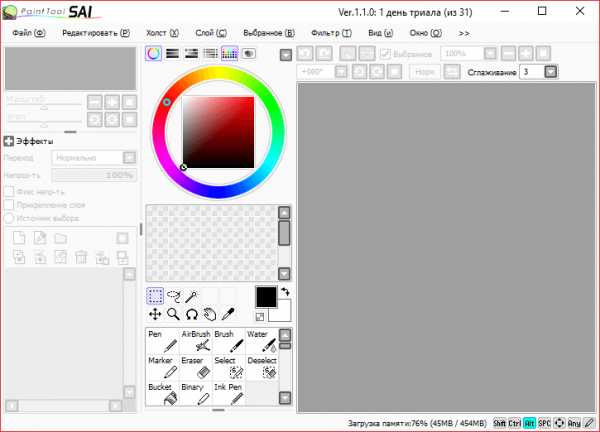Select the rotate canvas tool

pos(191,314)
